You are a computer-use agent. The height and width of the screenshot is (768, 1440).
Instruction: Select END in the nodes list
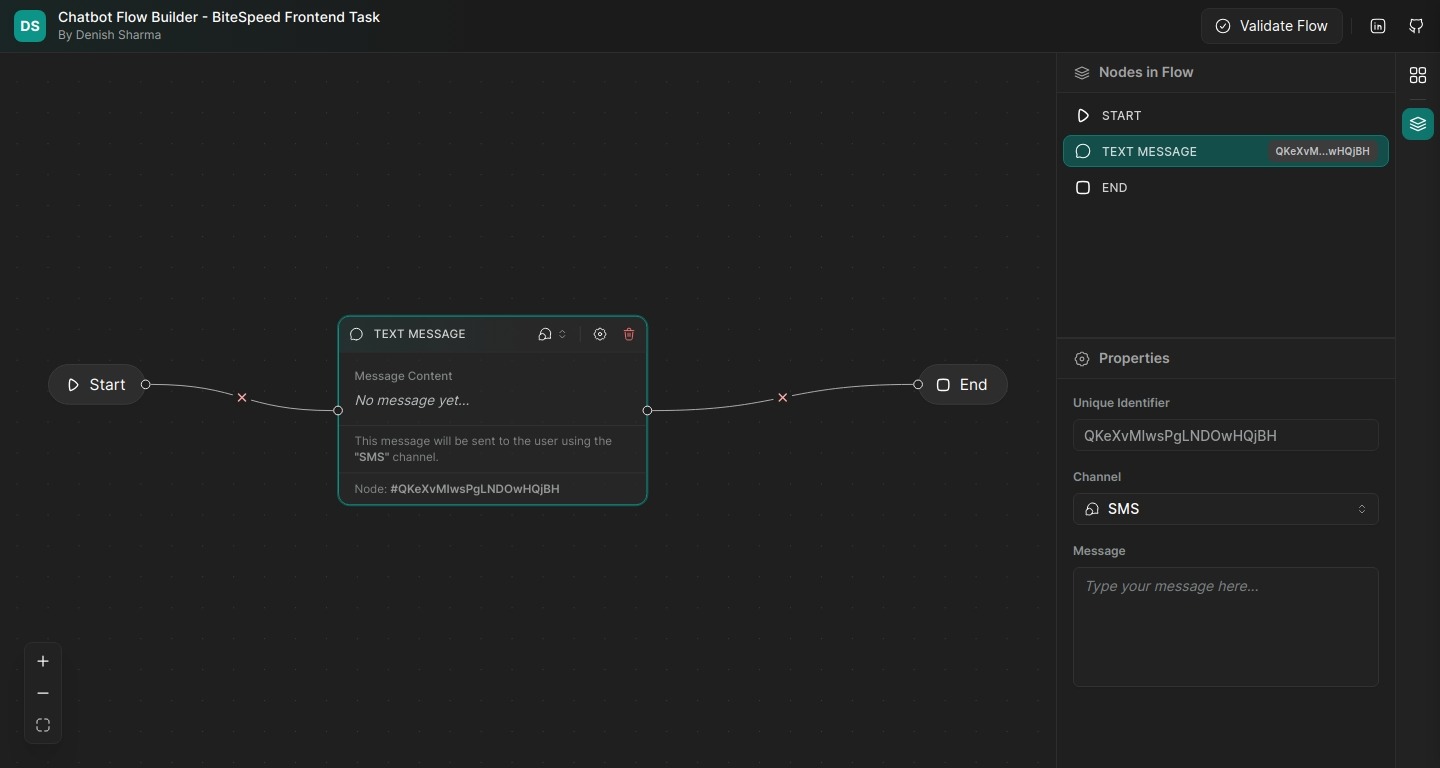pyautogui.click(x=1226, y=188)
